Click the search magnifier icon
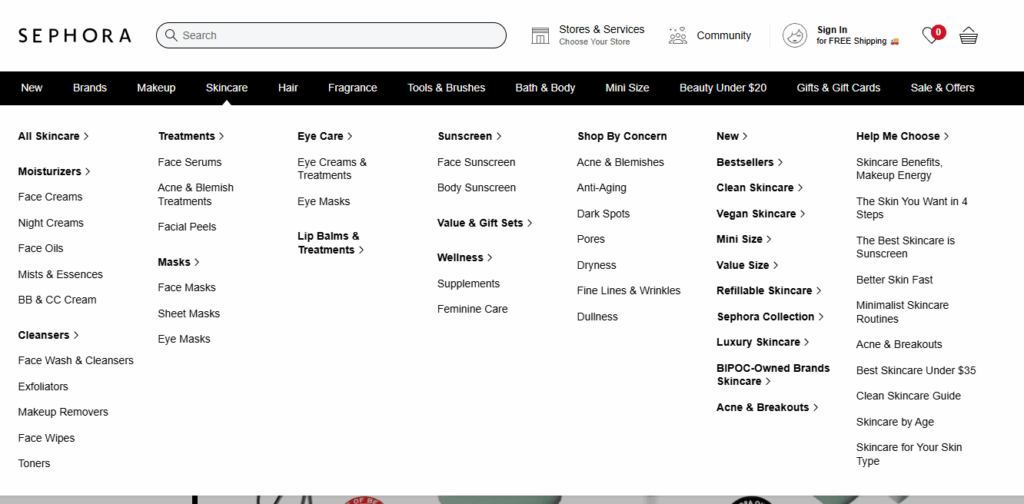 [x=171, y=35]
